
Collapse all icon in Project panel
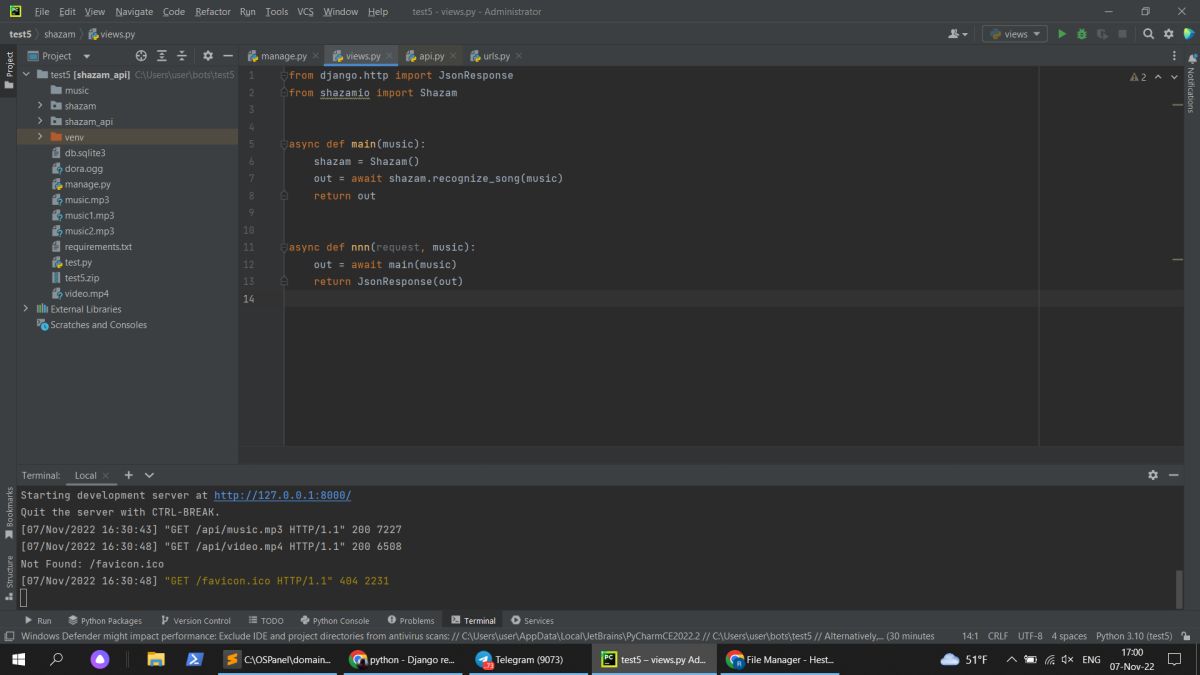tap(182, 56)
